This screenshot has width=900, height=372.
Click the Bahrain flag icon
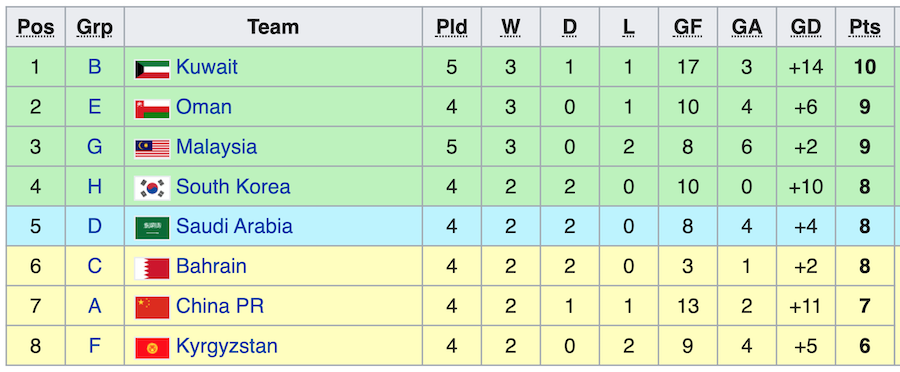152,268
